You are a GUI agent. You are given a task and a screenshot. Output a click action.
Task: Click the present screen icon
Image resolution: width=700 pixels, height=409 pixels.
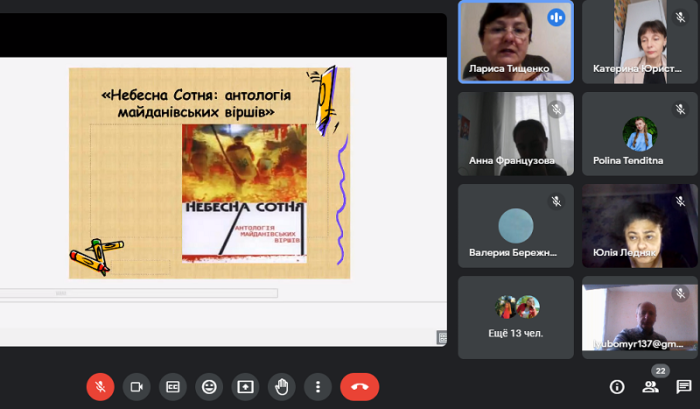[x=245, y=386]
